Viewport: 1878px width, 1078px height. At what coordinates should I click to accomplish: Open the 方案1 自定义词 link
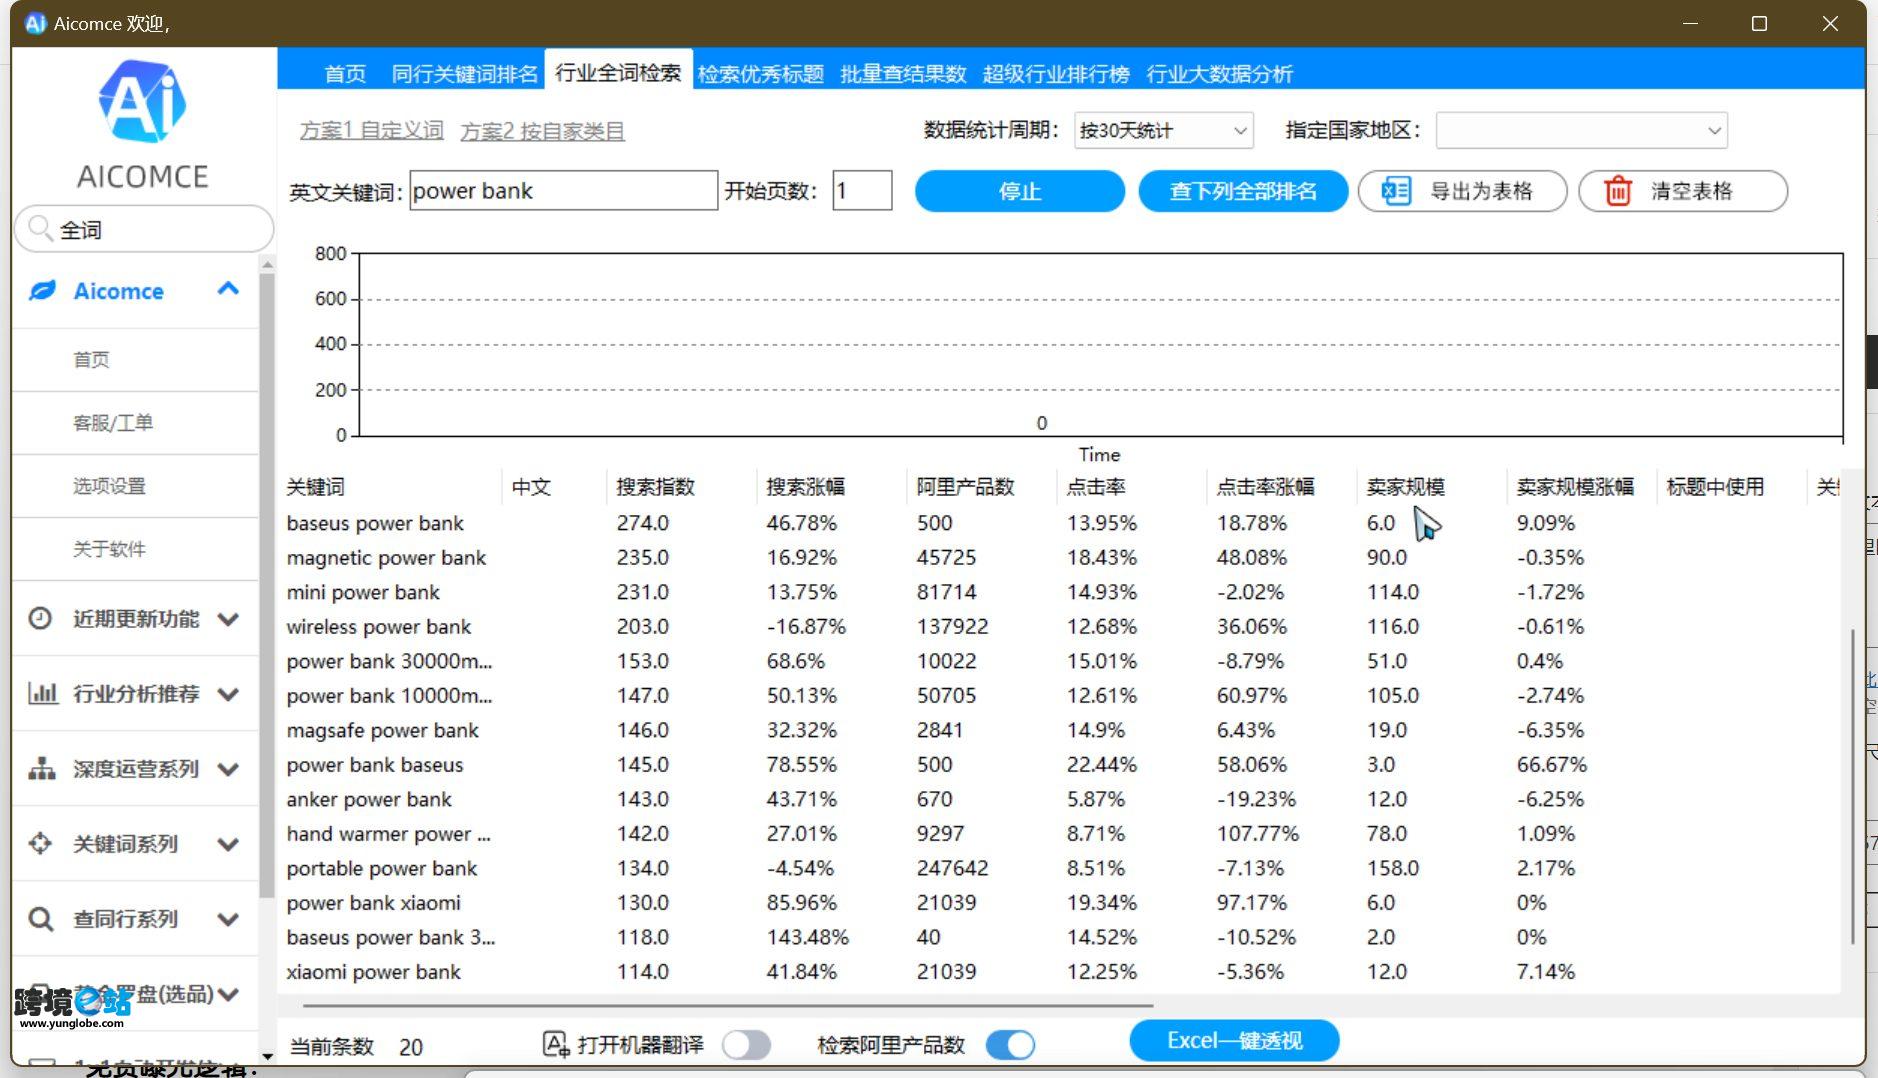tap(371, 131)
